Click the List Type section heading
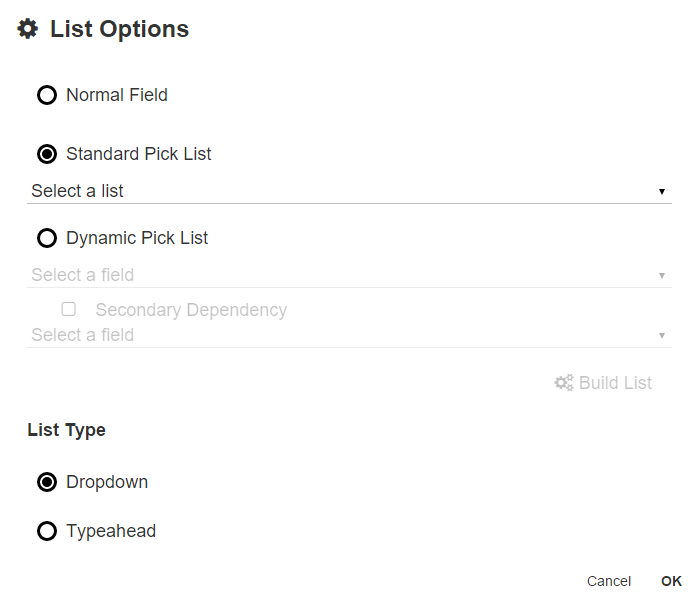 pos(66,430)
